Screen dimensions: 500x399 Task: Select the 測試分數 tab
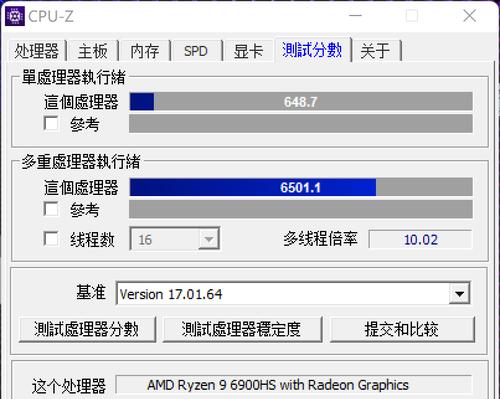(312, 50)
